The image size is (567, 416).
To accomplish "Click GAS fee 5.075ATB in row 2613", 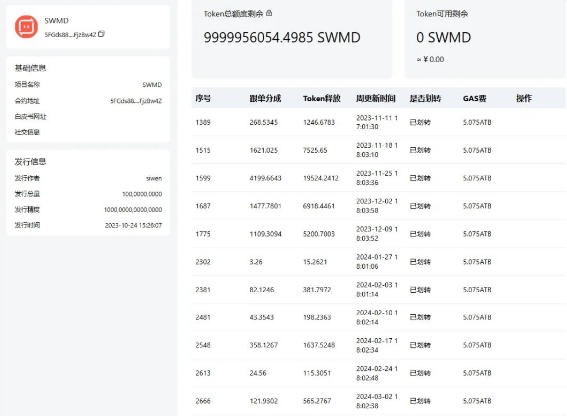I will tap(477, 373).
